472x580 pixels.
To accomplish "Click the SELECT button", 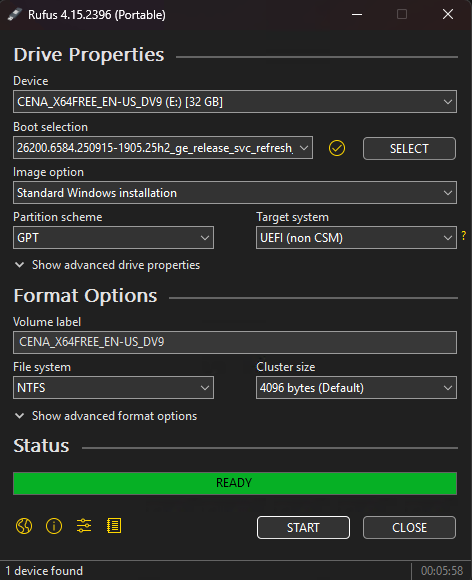I will (x=409, y=148).
